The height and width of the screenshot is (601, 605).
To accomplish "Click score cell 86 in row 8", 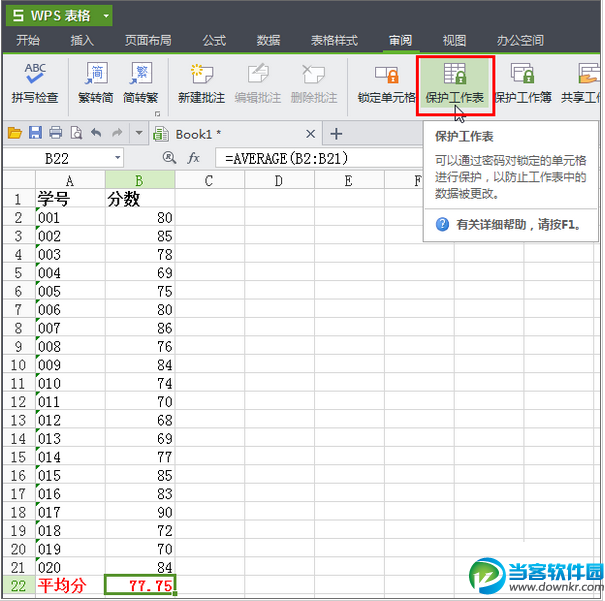I will [140, 328].
